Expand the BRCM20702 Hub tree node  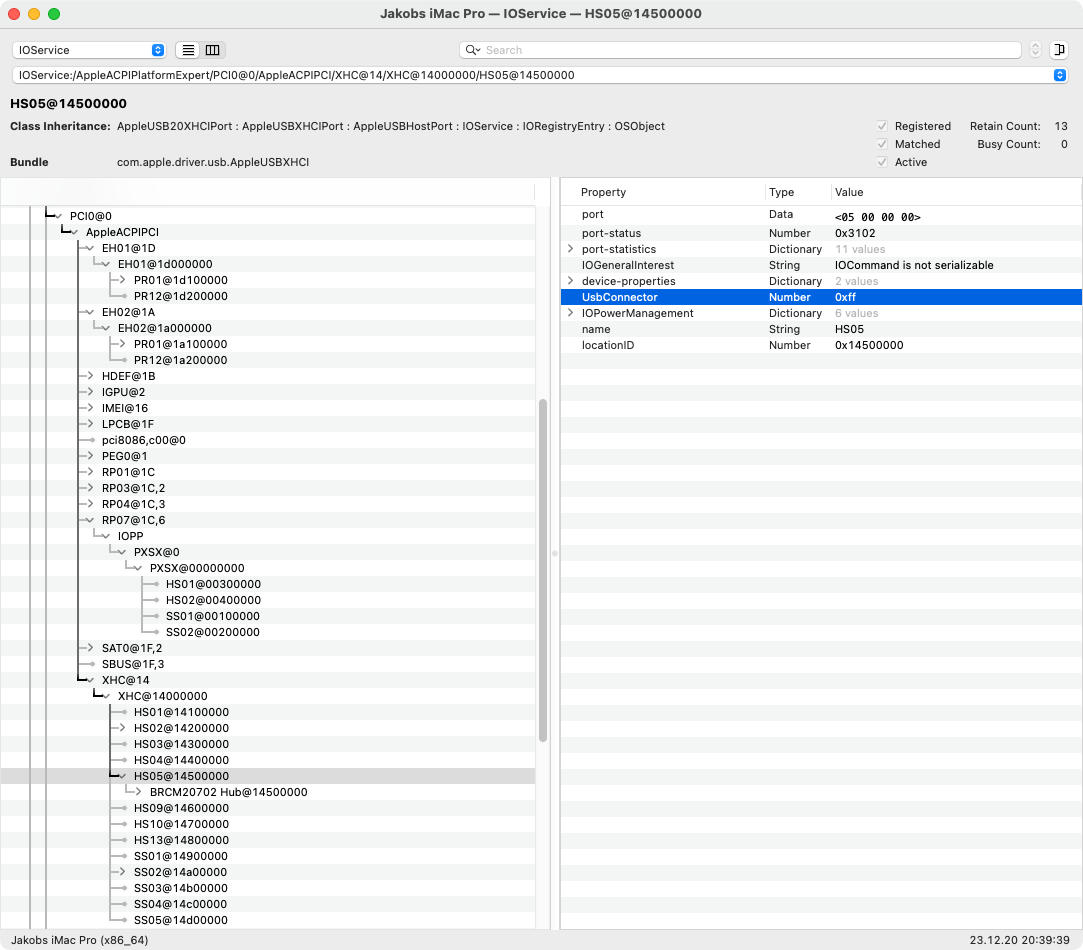139,792
